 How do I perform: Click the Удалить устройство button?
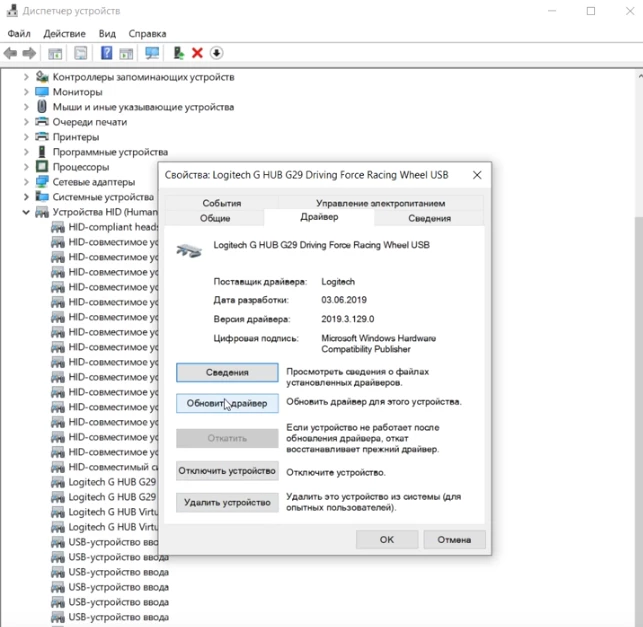pos(227,503)
